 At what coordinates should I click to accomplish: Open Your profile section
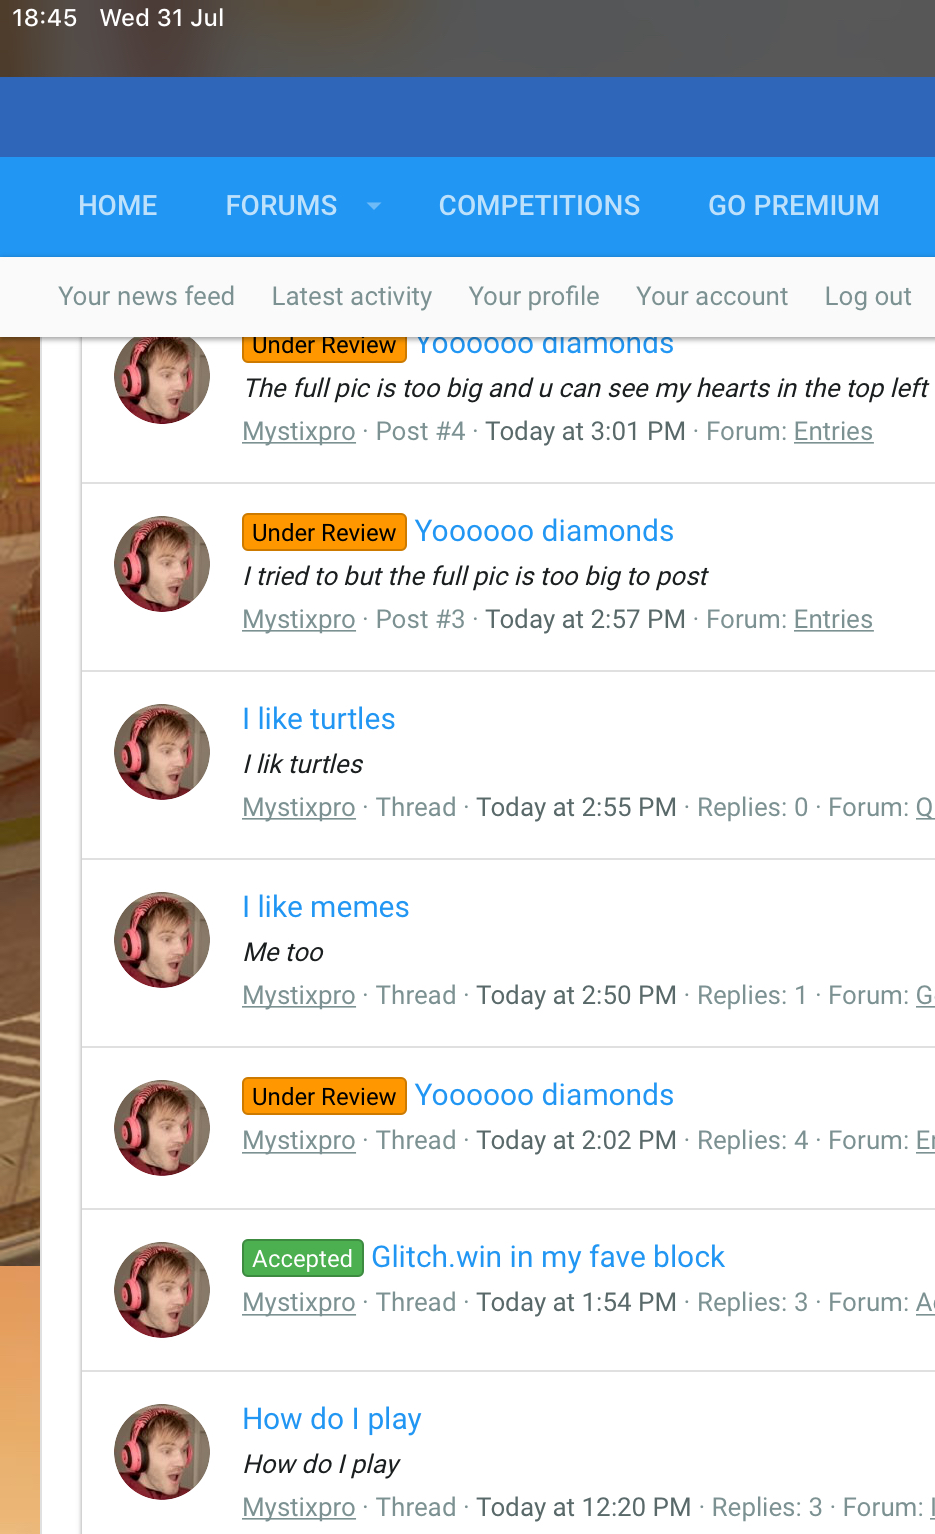[534, 297]
